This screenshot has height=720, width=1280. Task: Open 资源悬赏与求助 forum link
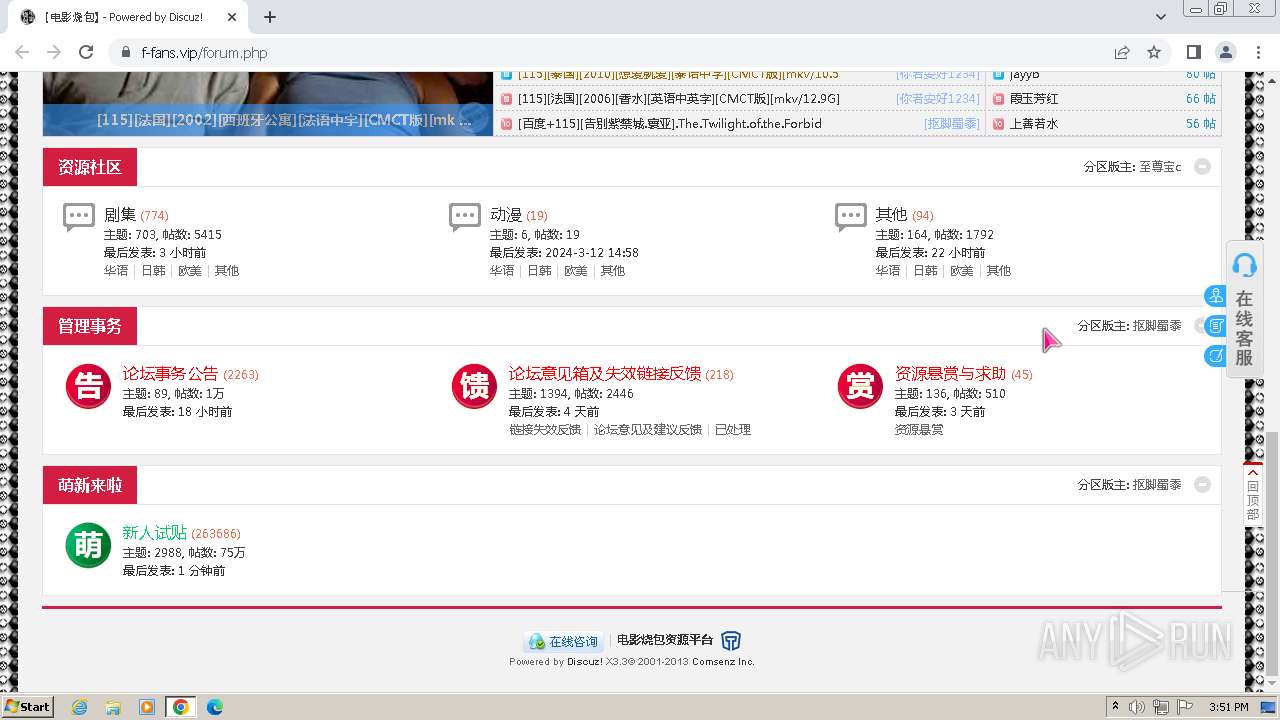coord(950,374)
